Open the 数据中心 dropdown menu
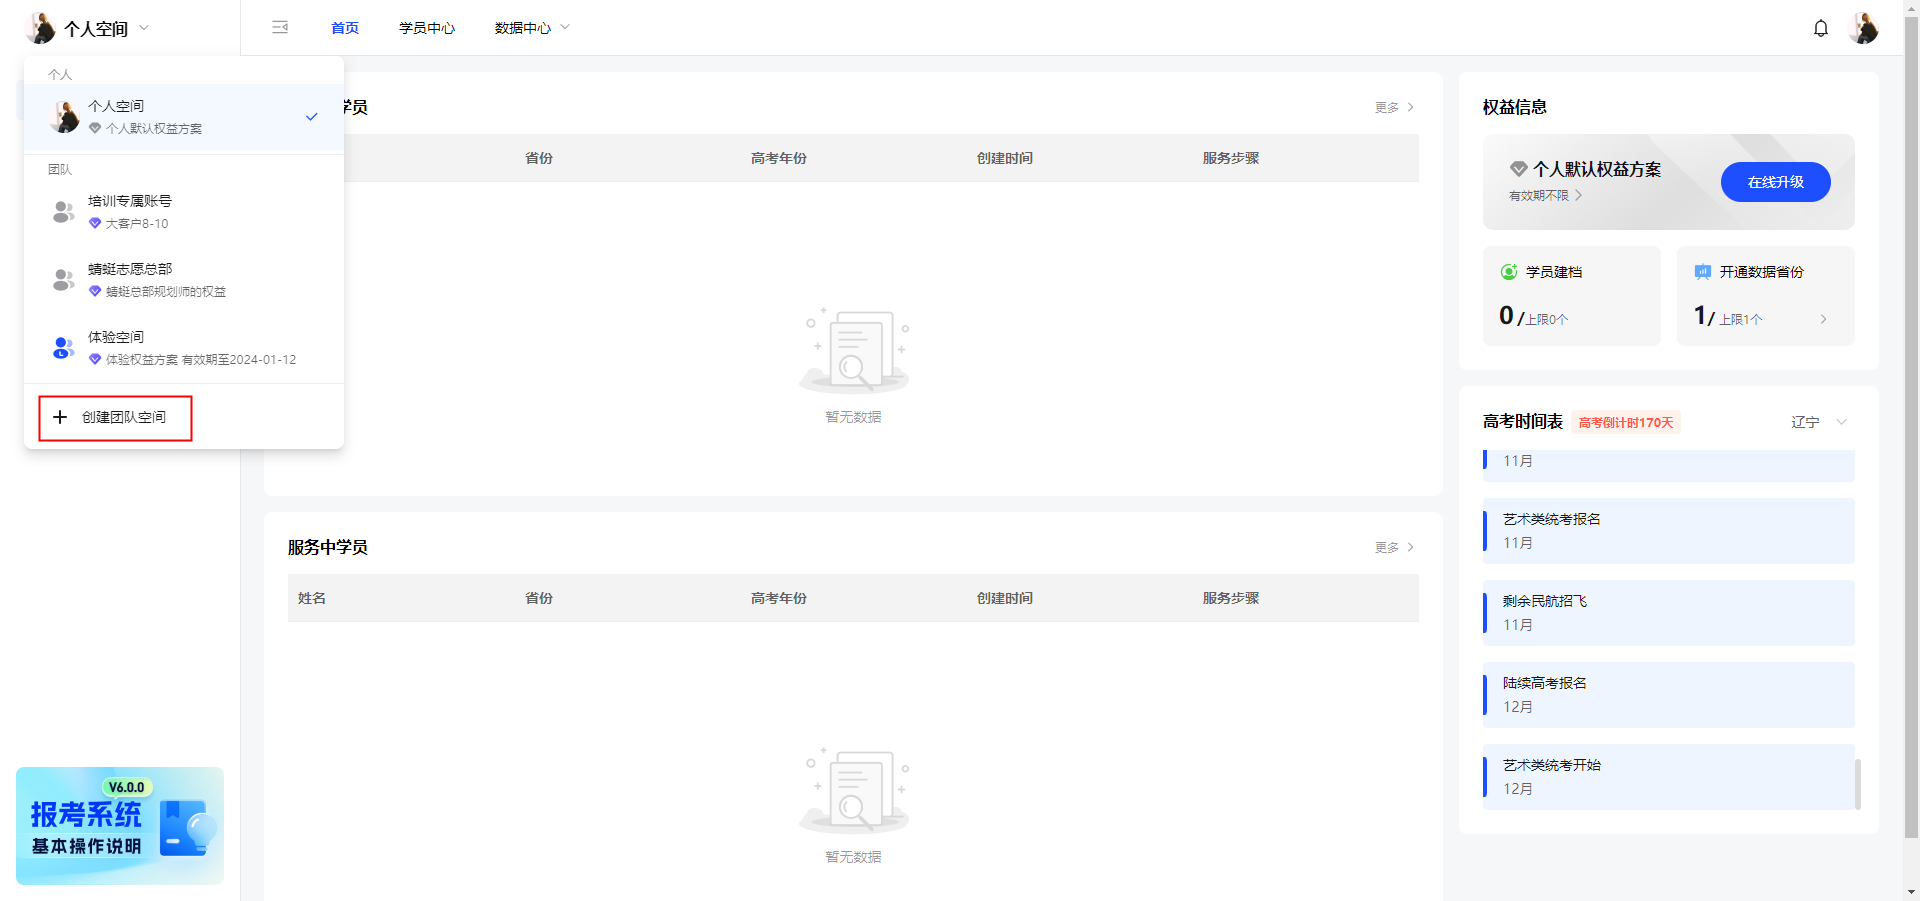The image size is (1920, 901). [x=531, y=28]
